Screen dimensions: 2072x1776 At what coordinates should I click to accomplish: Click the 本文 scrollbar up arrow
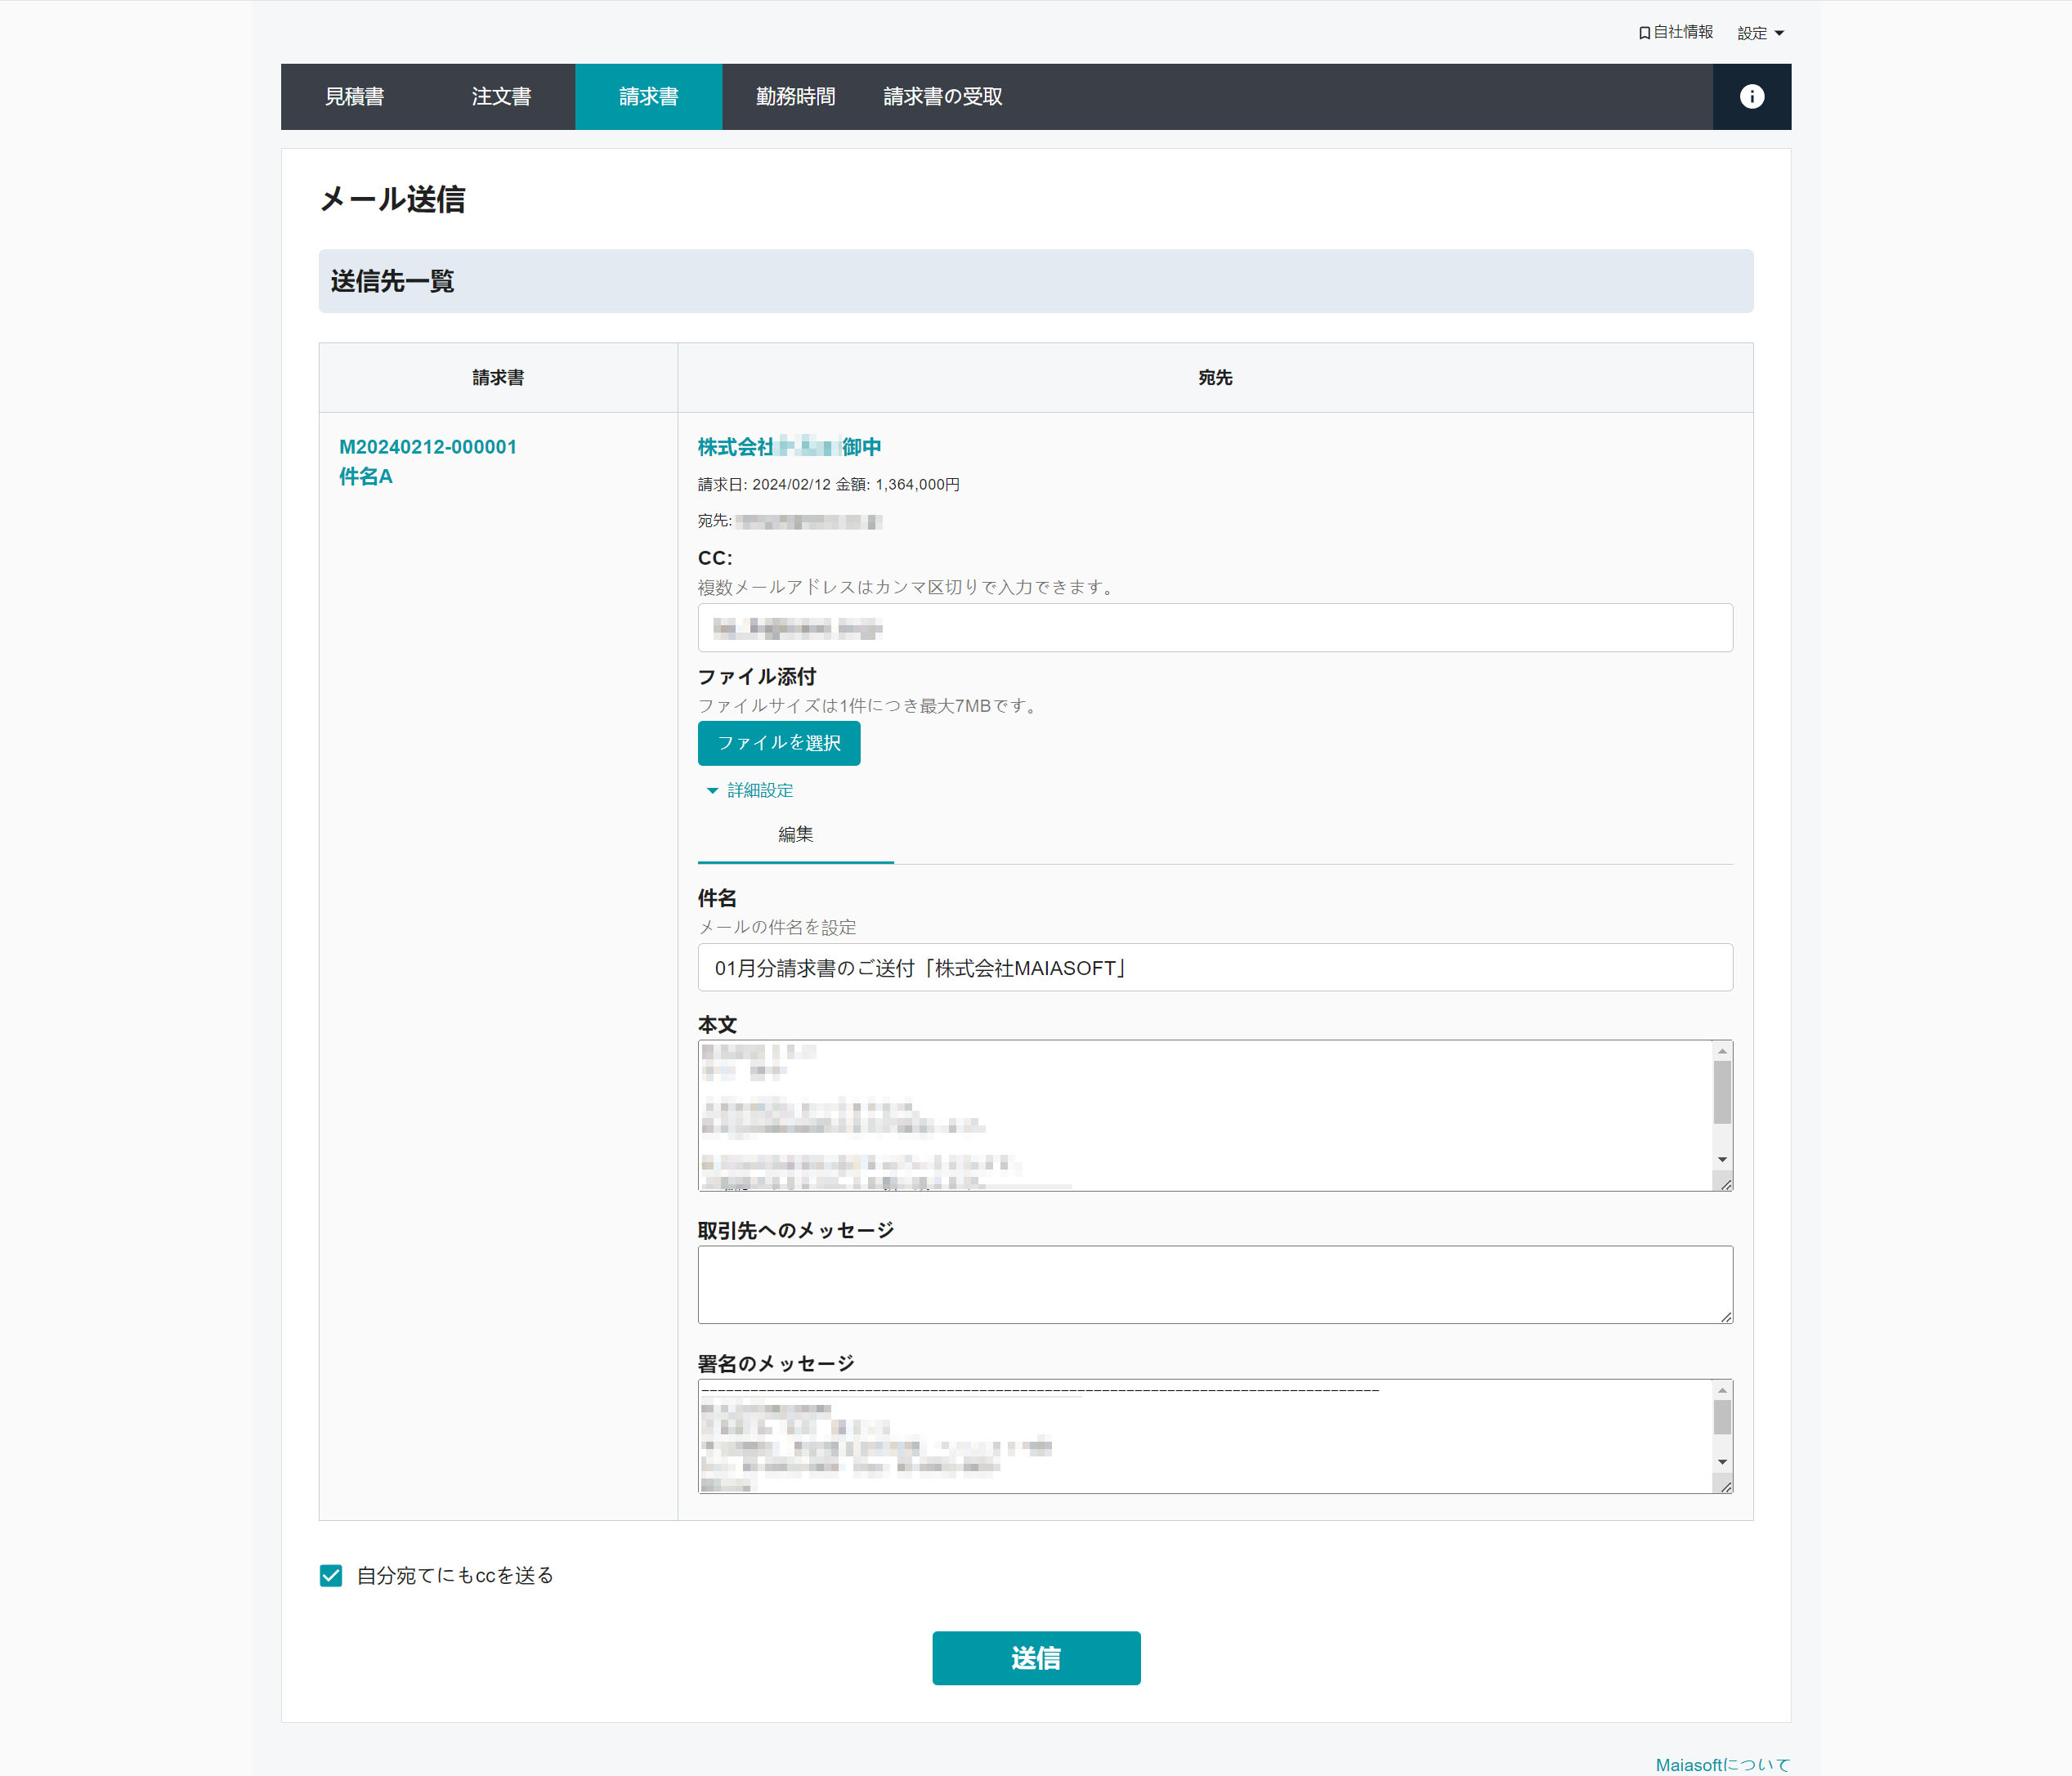[x=1722, y=1051]
